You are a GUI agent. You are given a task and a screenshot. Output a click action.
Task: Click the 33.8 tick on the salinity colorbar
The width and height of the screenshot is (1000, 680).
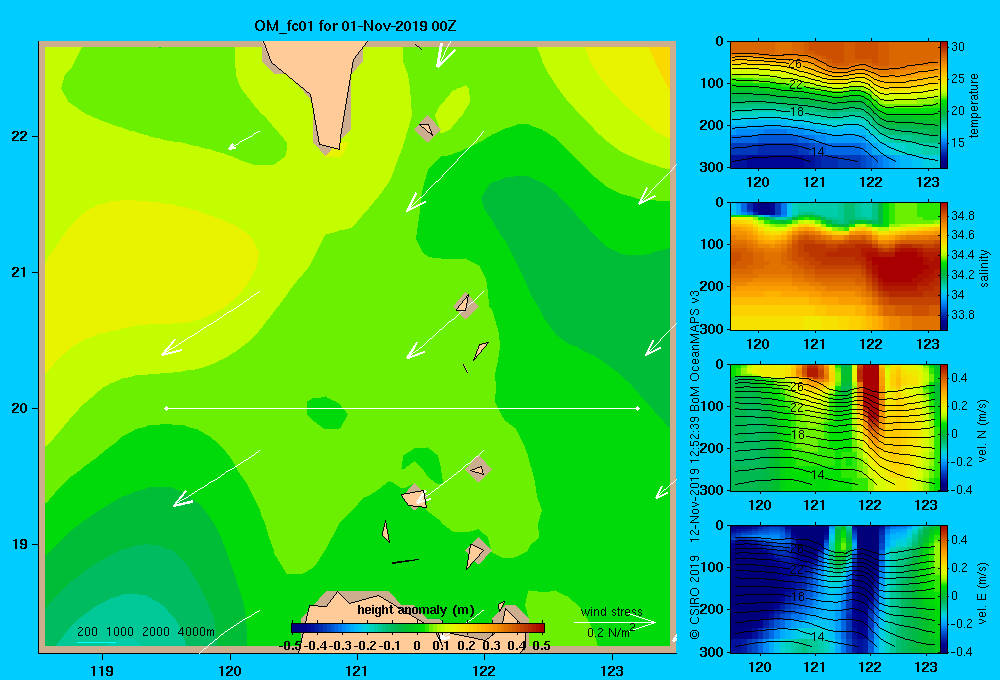coord(962,314)
